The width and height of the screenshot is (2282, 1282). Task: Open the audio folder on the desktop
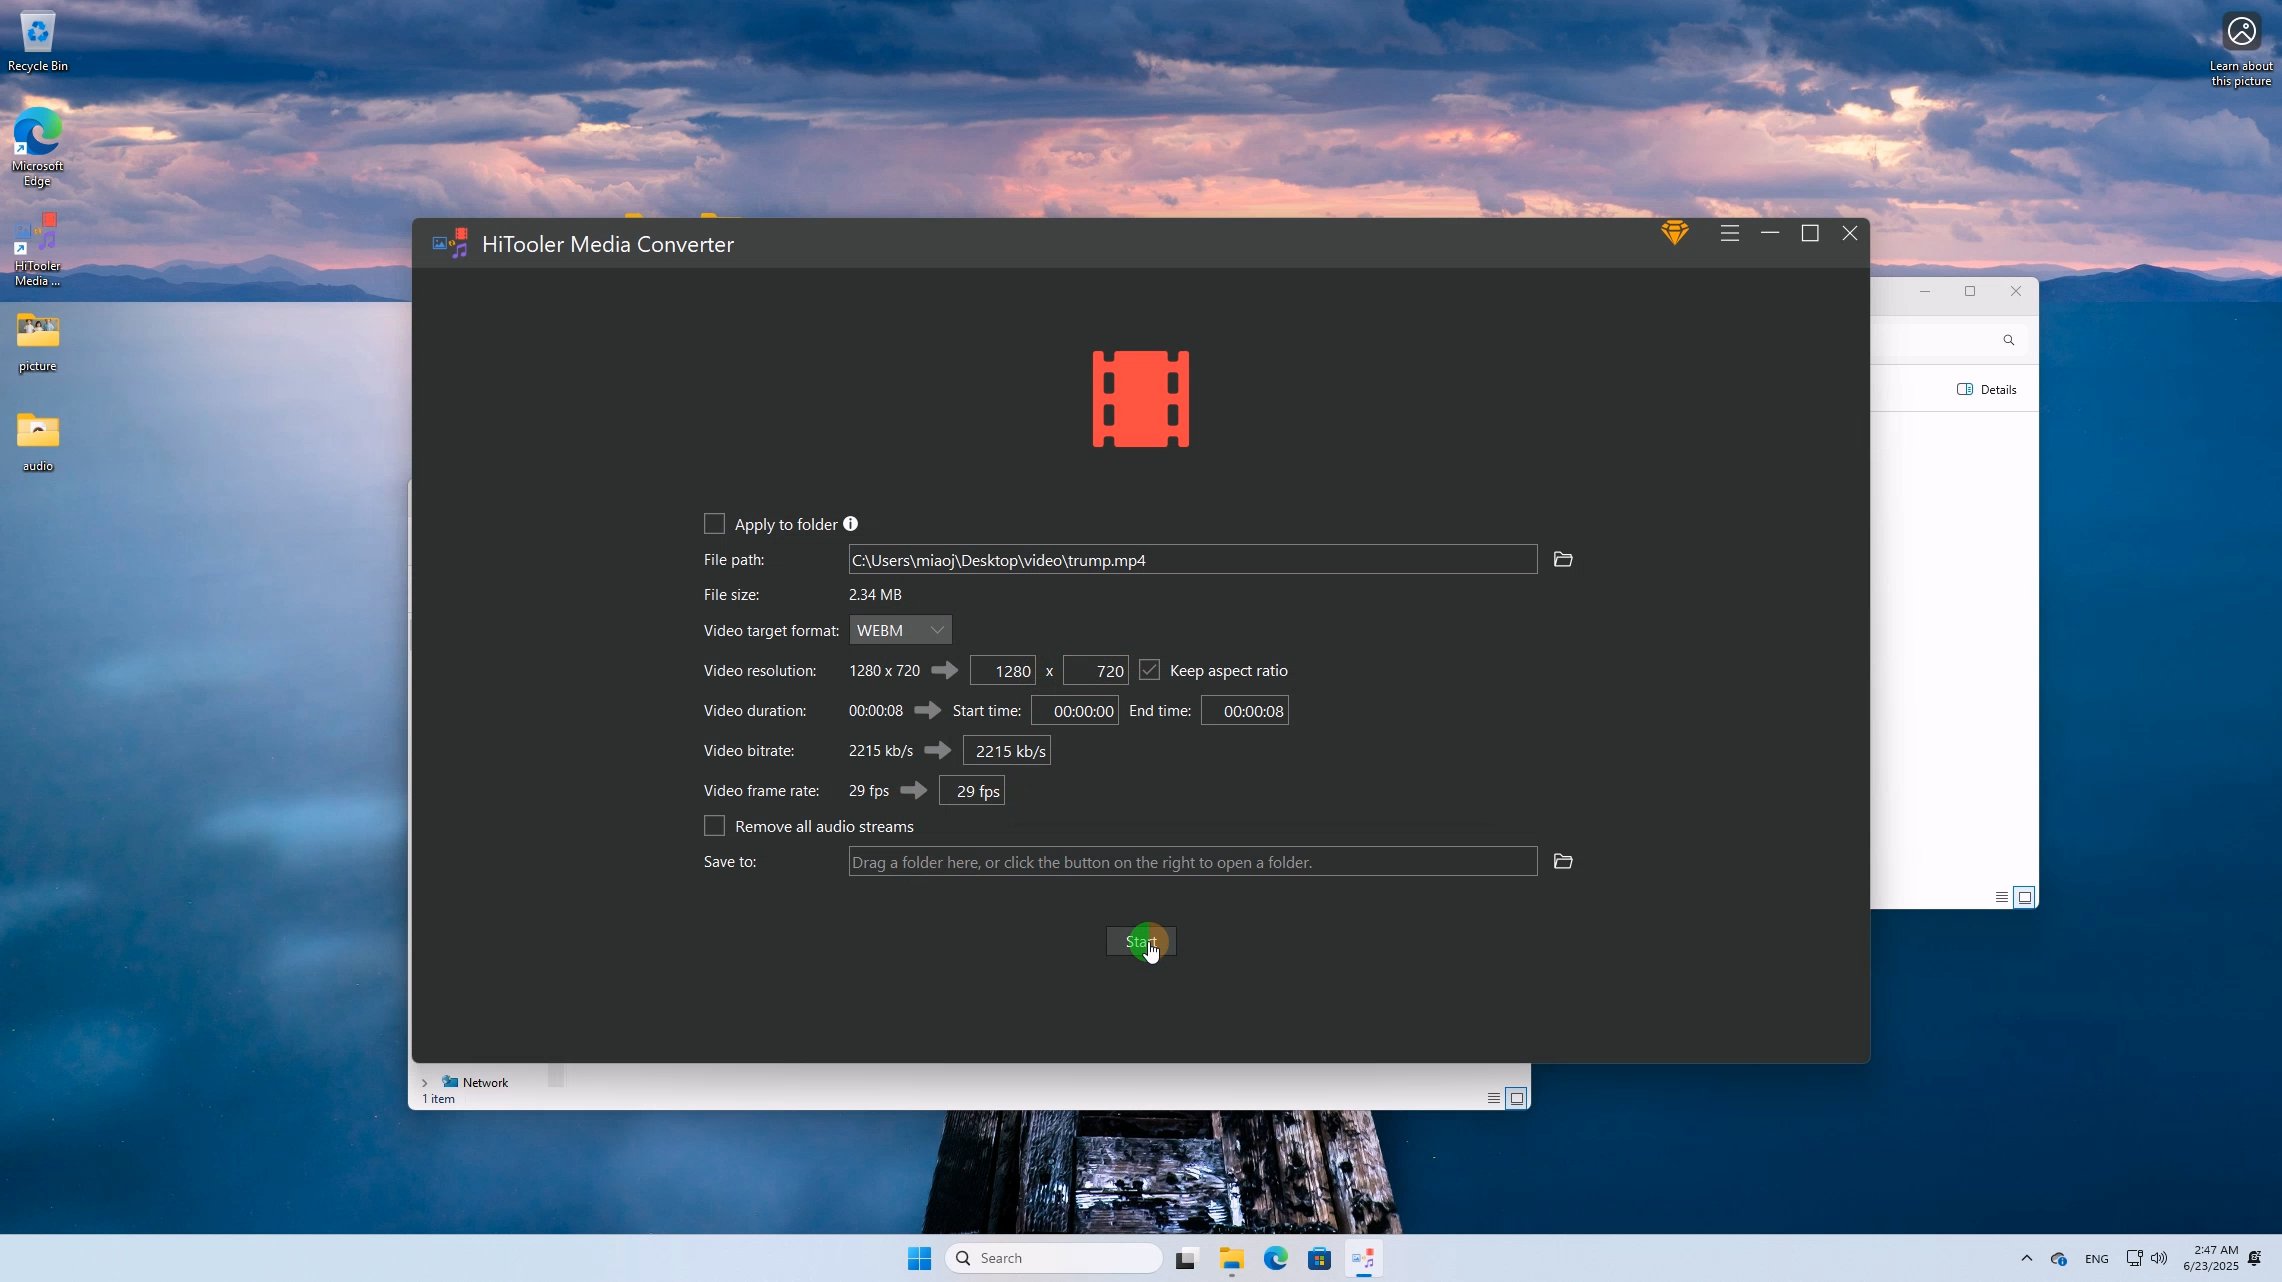coord(37,430)
